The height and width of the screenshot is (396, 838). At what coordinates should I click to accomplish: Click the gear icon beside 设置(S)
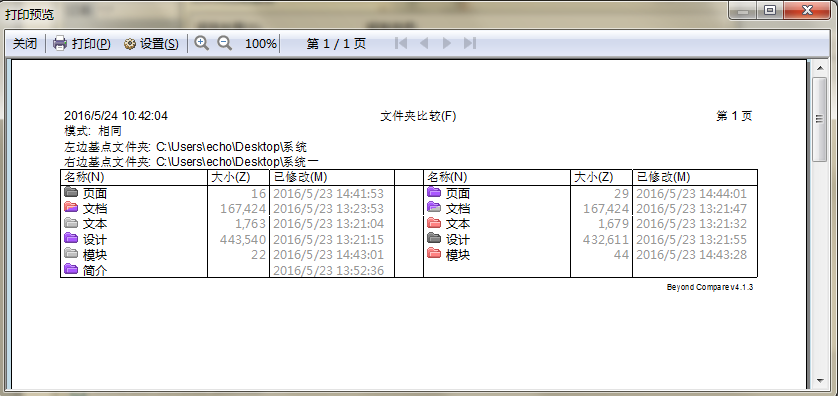(x=130, y=44)
